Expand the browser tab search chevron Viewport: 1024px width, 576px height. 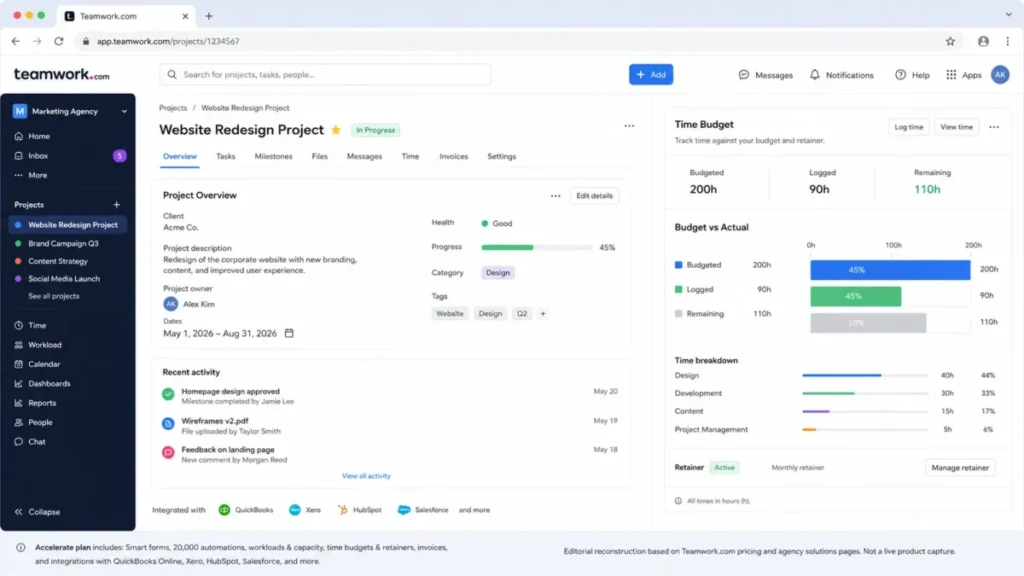[1008, 14]
